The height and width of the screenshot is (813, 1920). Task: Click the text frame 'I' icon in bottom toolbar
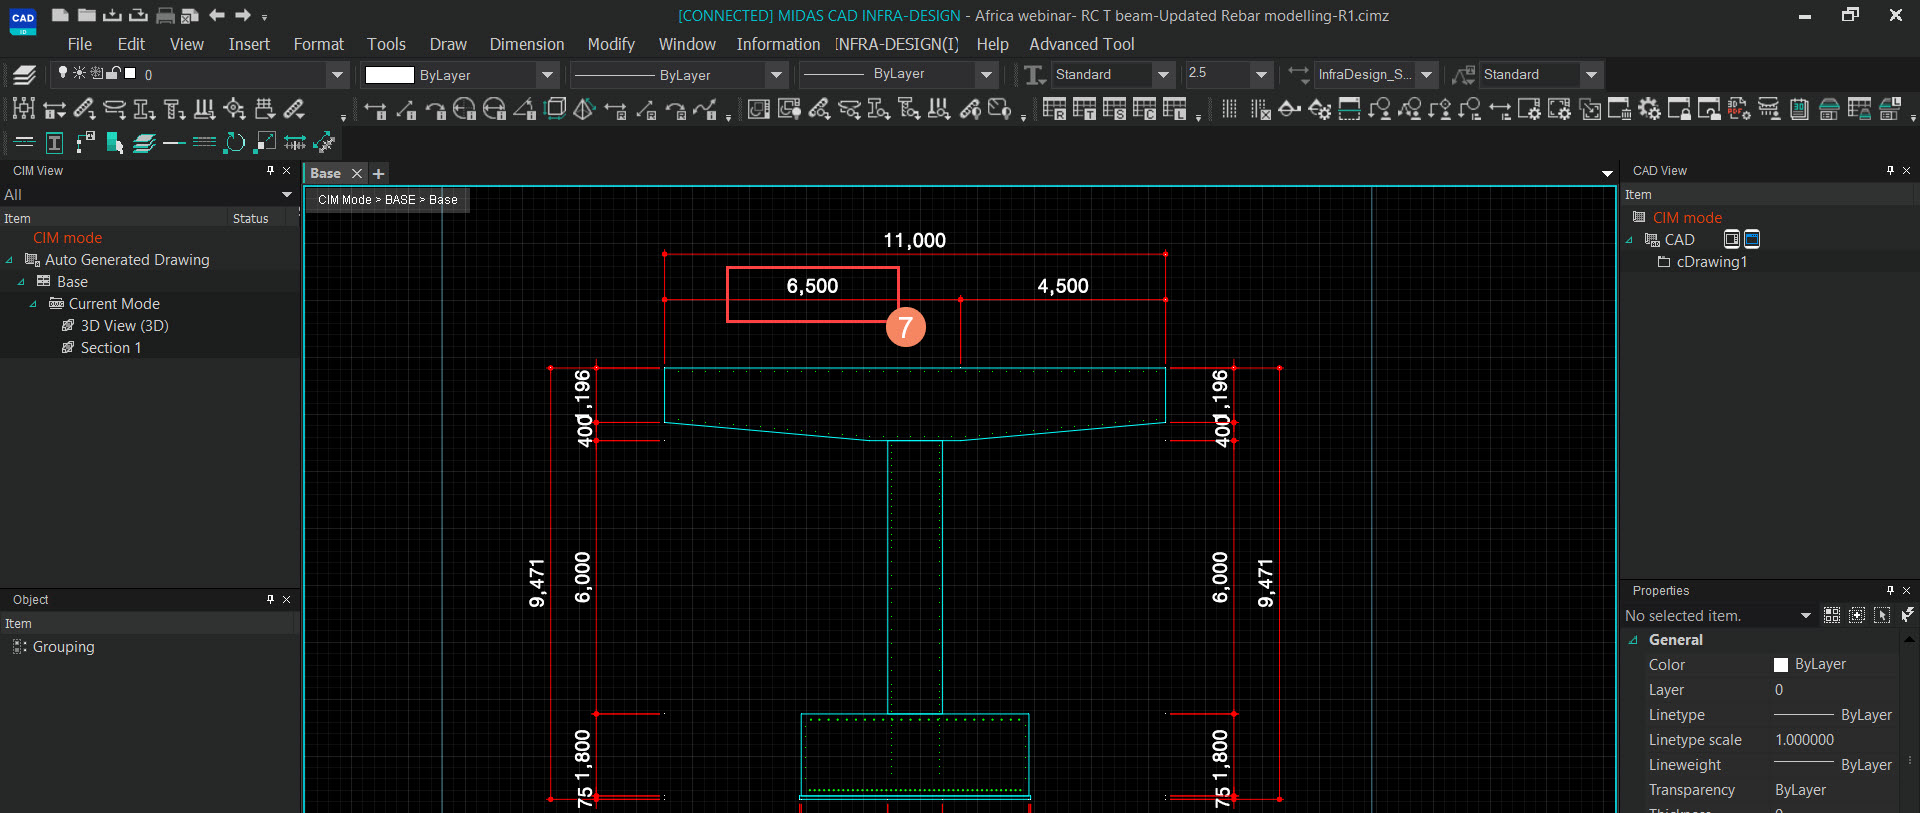[x=54, y=143]
